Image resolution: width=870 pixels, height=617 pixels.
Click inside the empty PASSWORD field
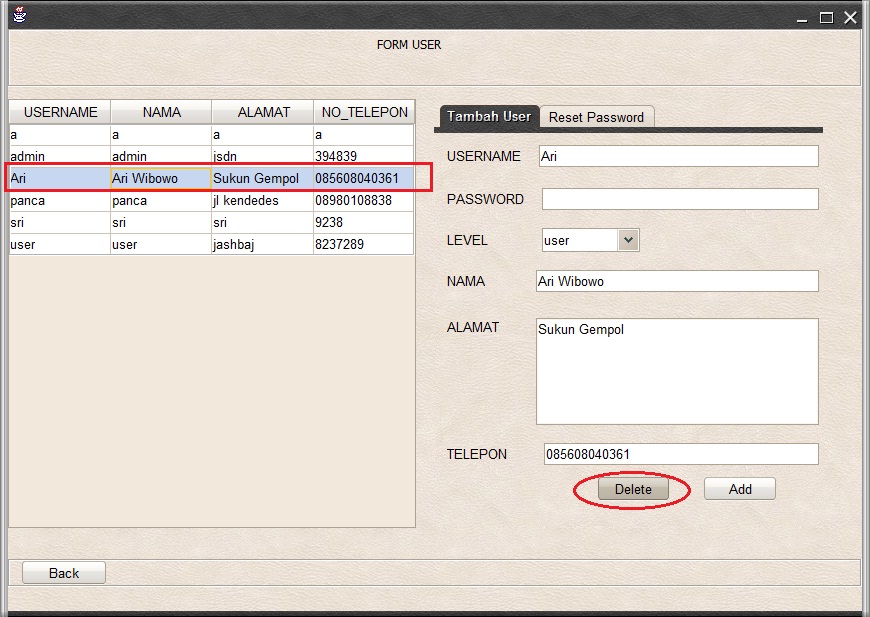point(678,199)
